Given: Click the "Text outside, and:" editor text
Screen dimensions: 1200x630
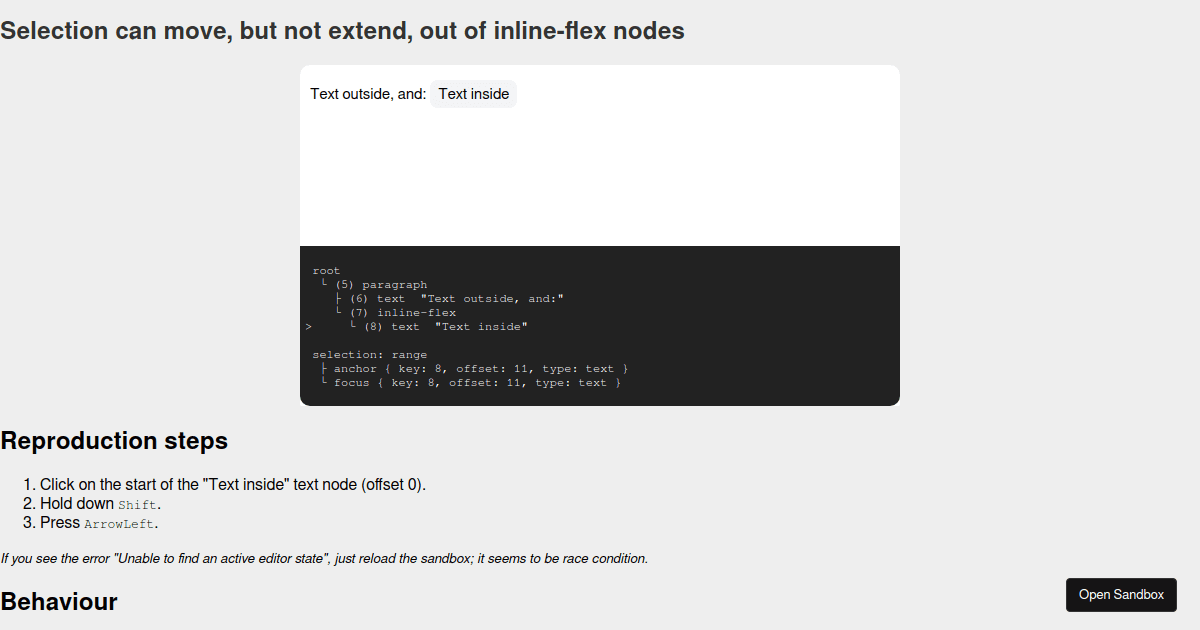Looking at the screenshot, I should 368,93.
